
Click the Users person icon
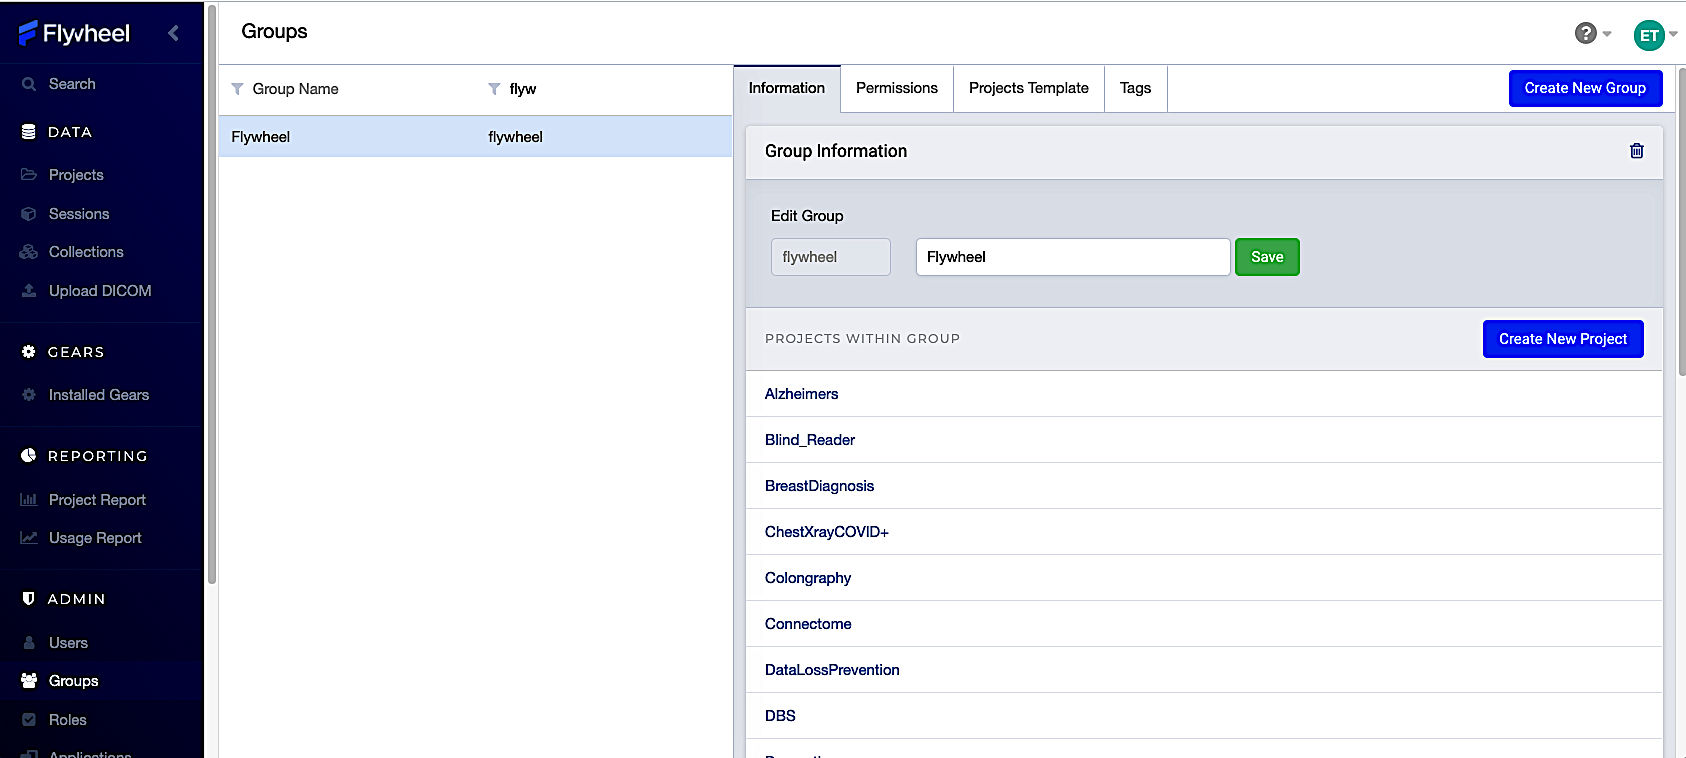29,643
